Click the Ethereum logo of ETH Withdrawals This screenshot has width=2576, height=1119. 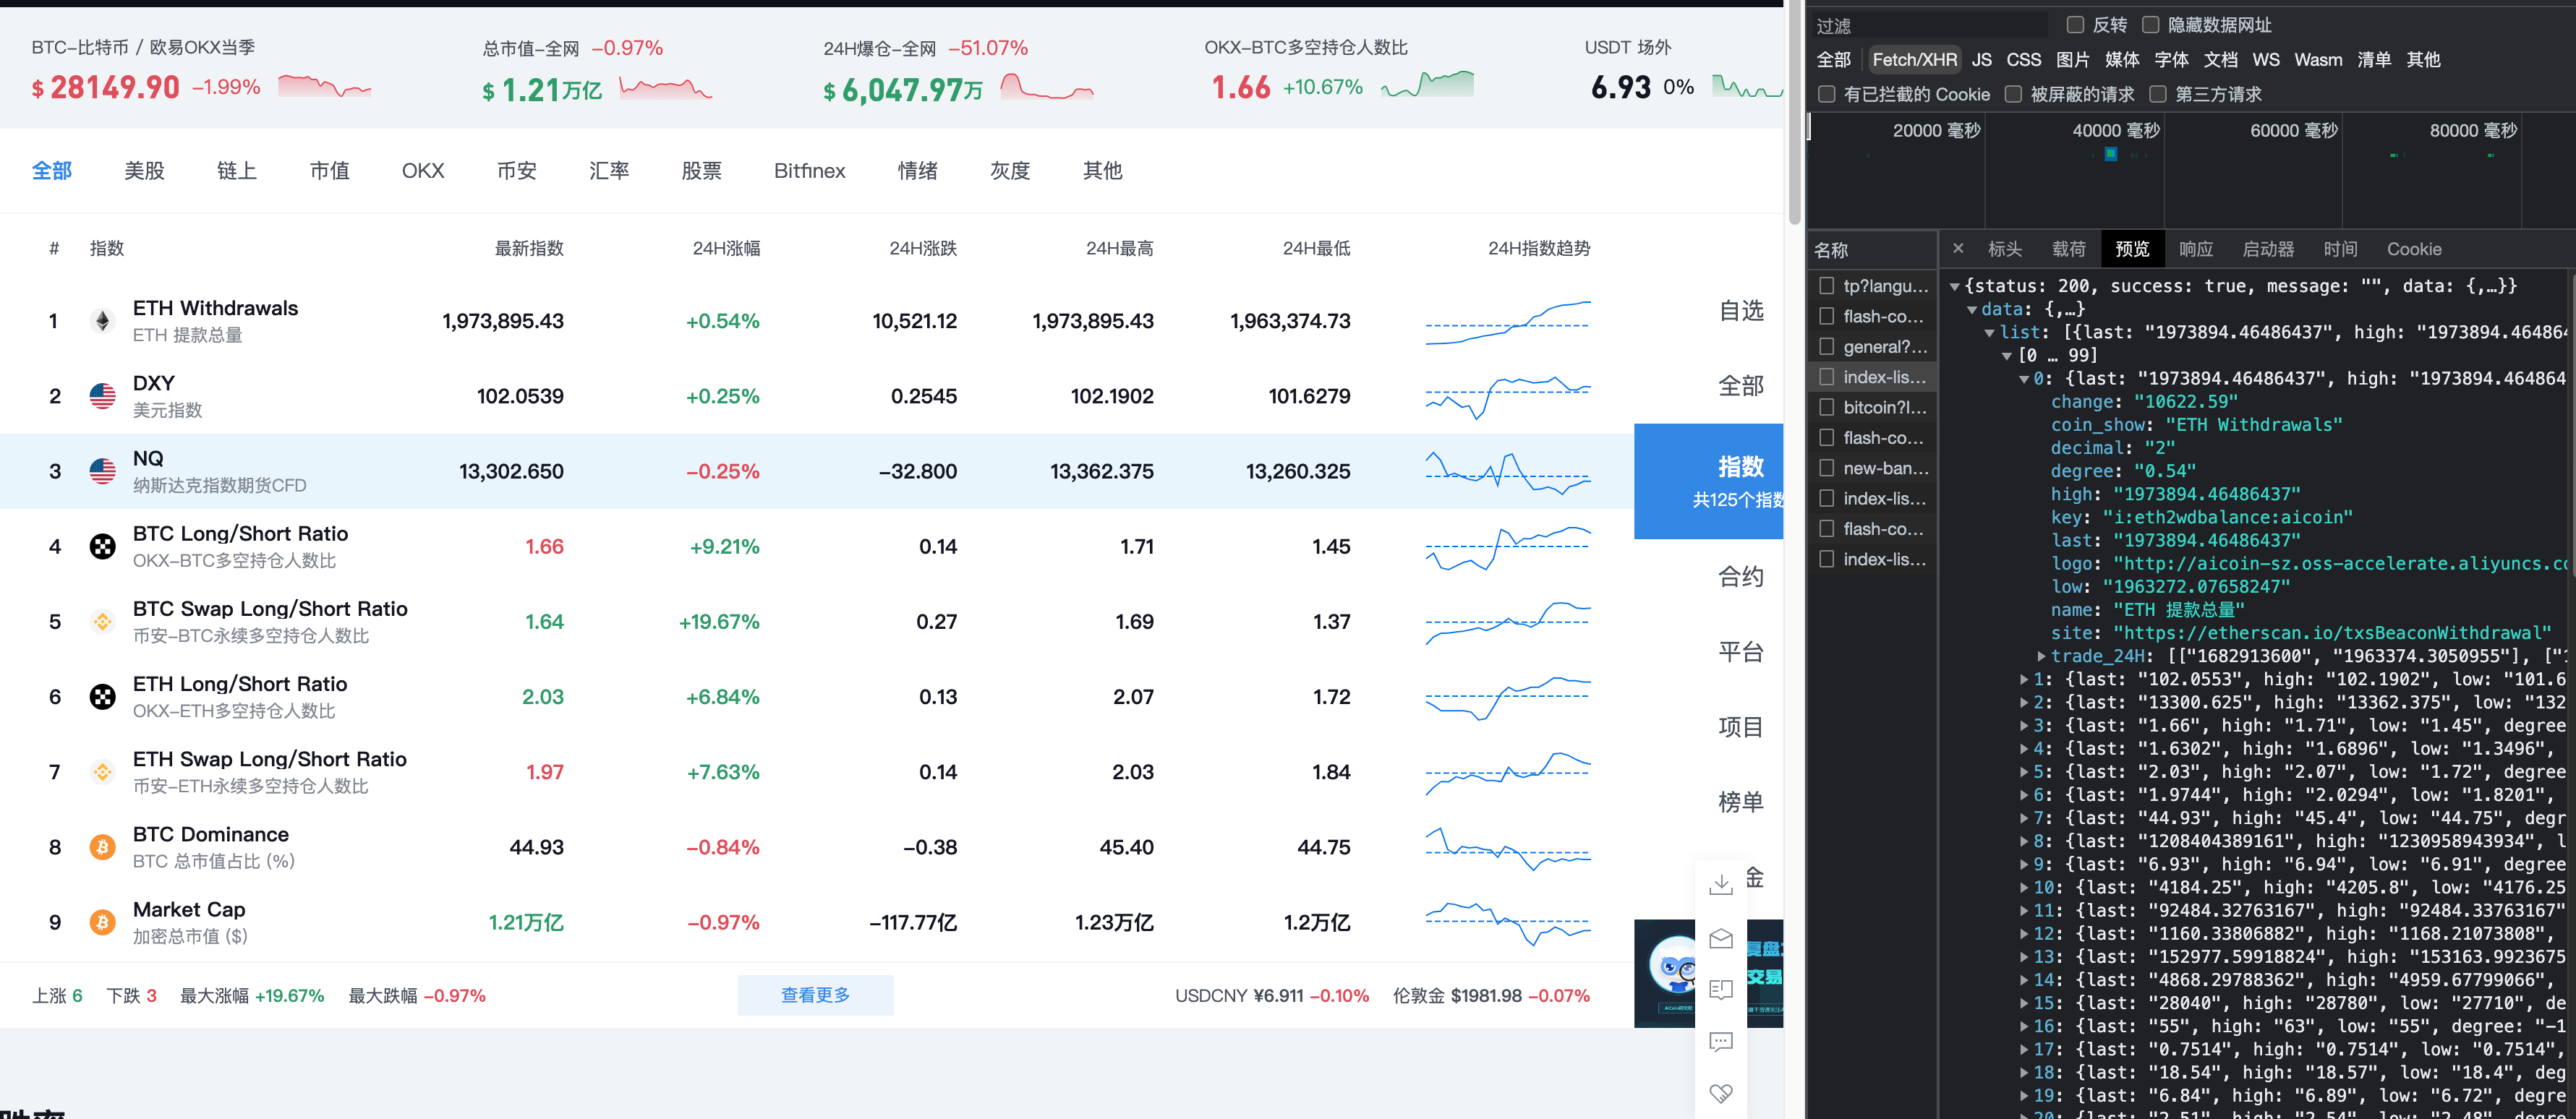pos(102,321)
